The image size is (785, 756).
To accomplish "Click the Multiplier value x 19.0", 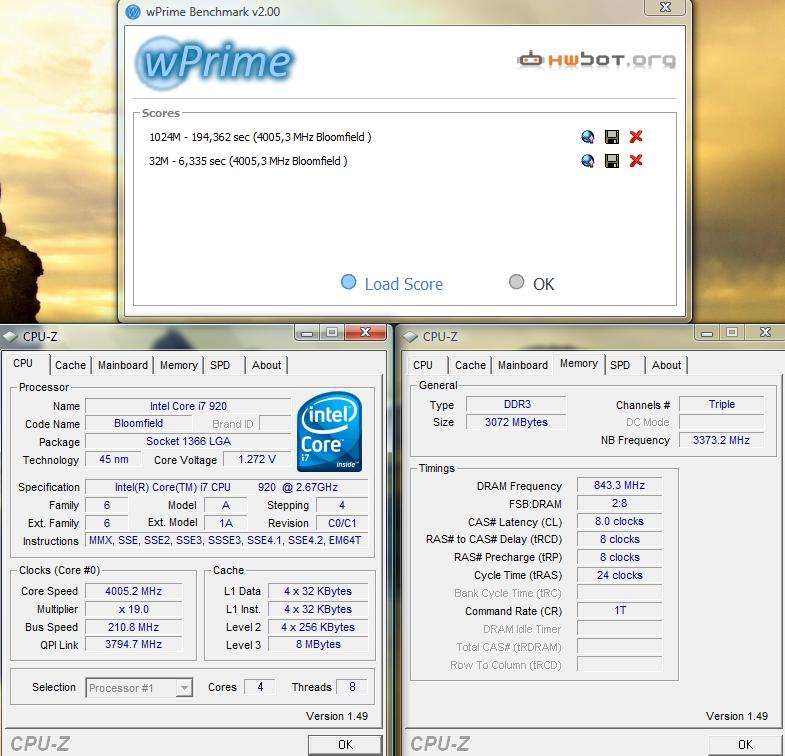I will [134, 609].
